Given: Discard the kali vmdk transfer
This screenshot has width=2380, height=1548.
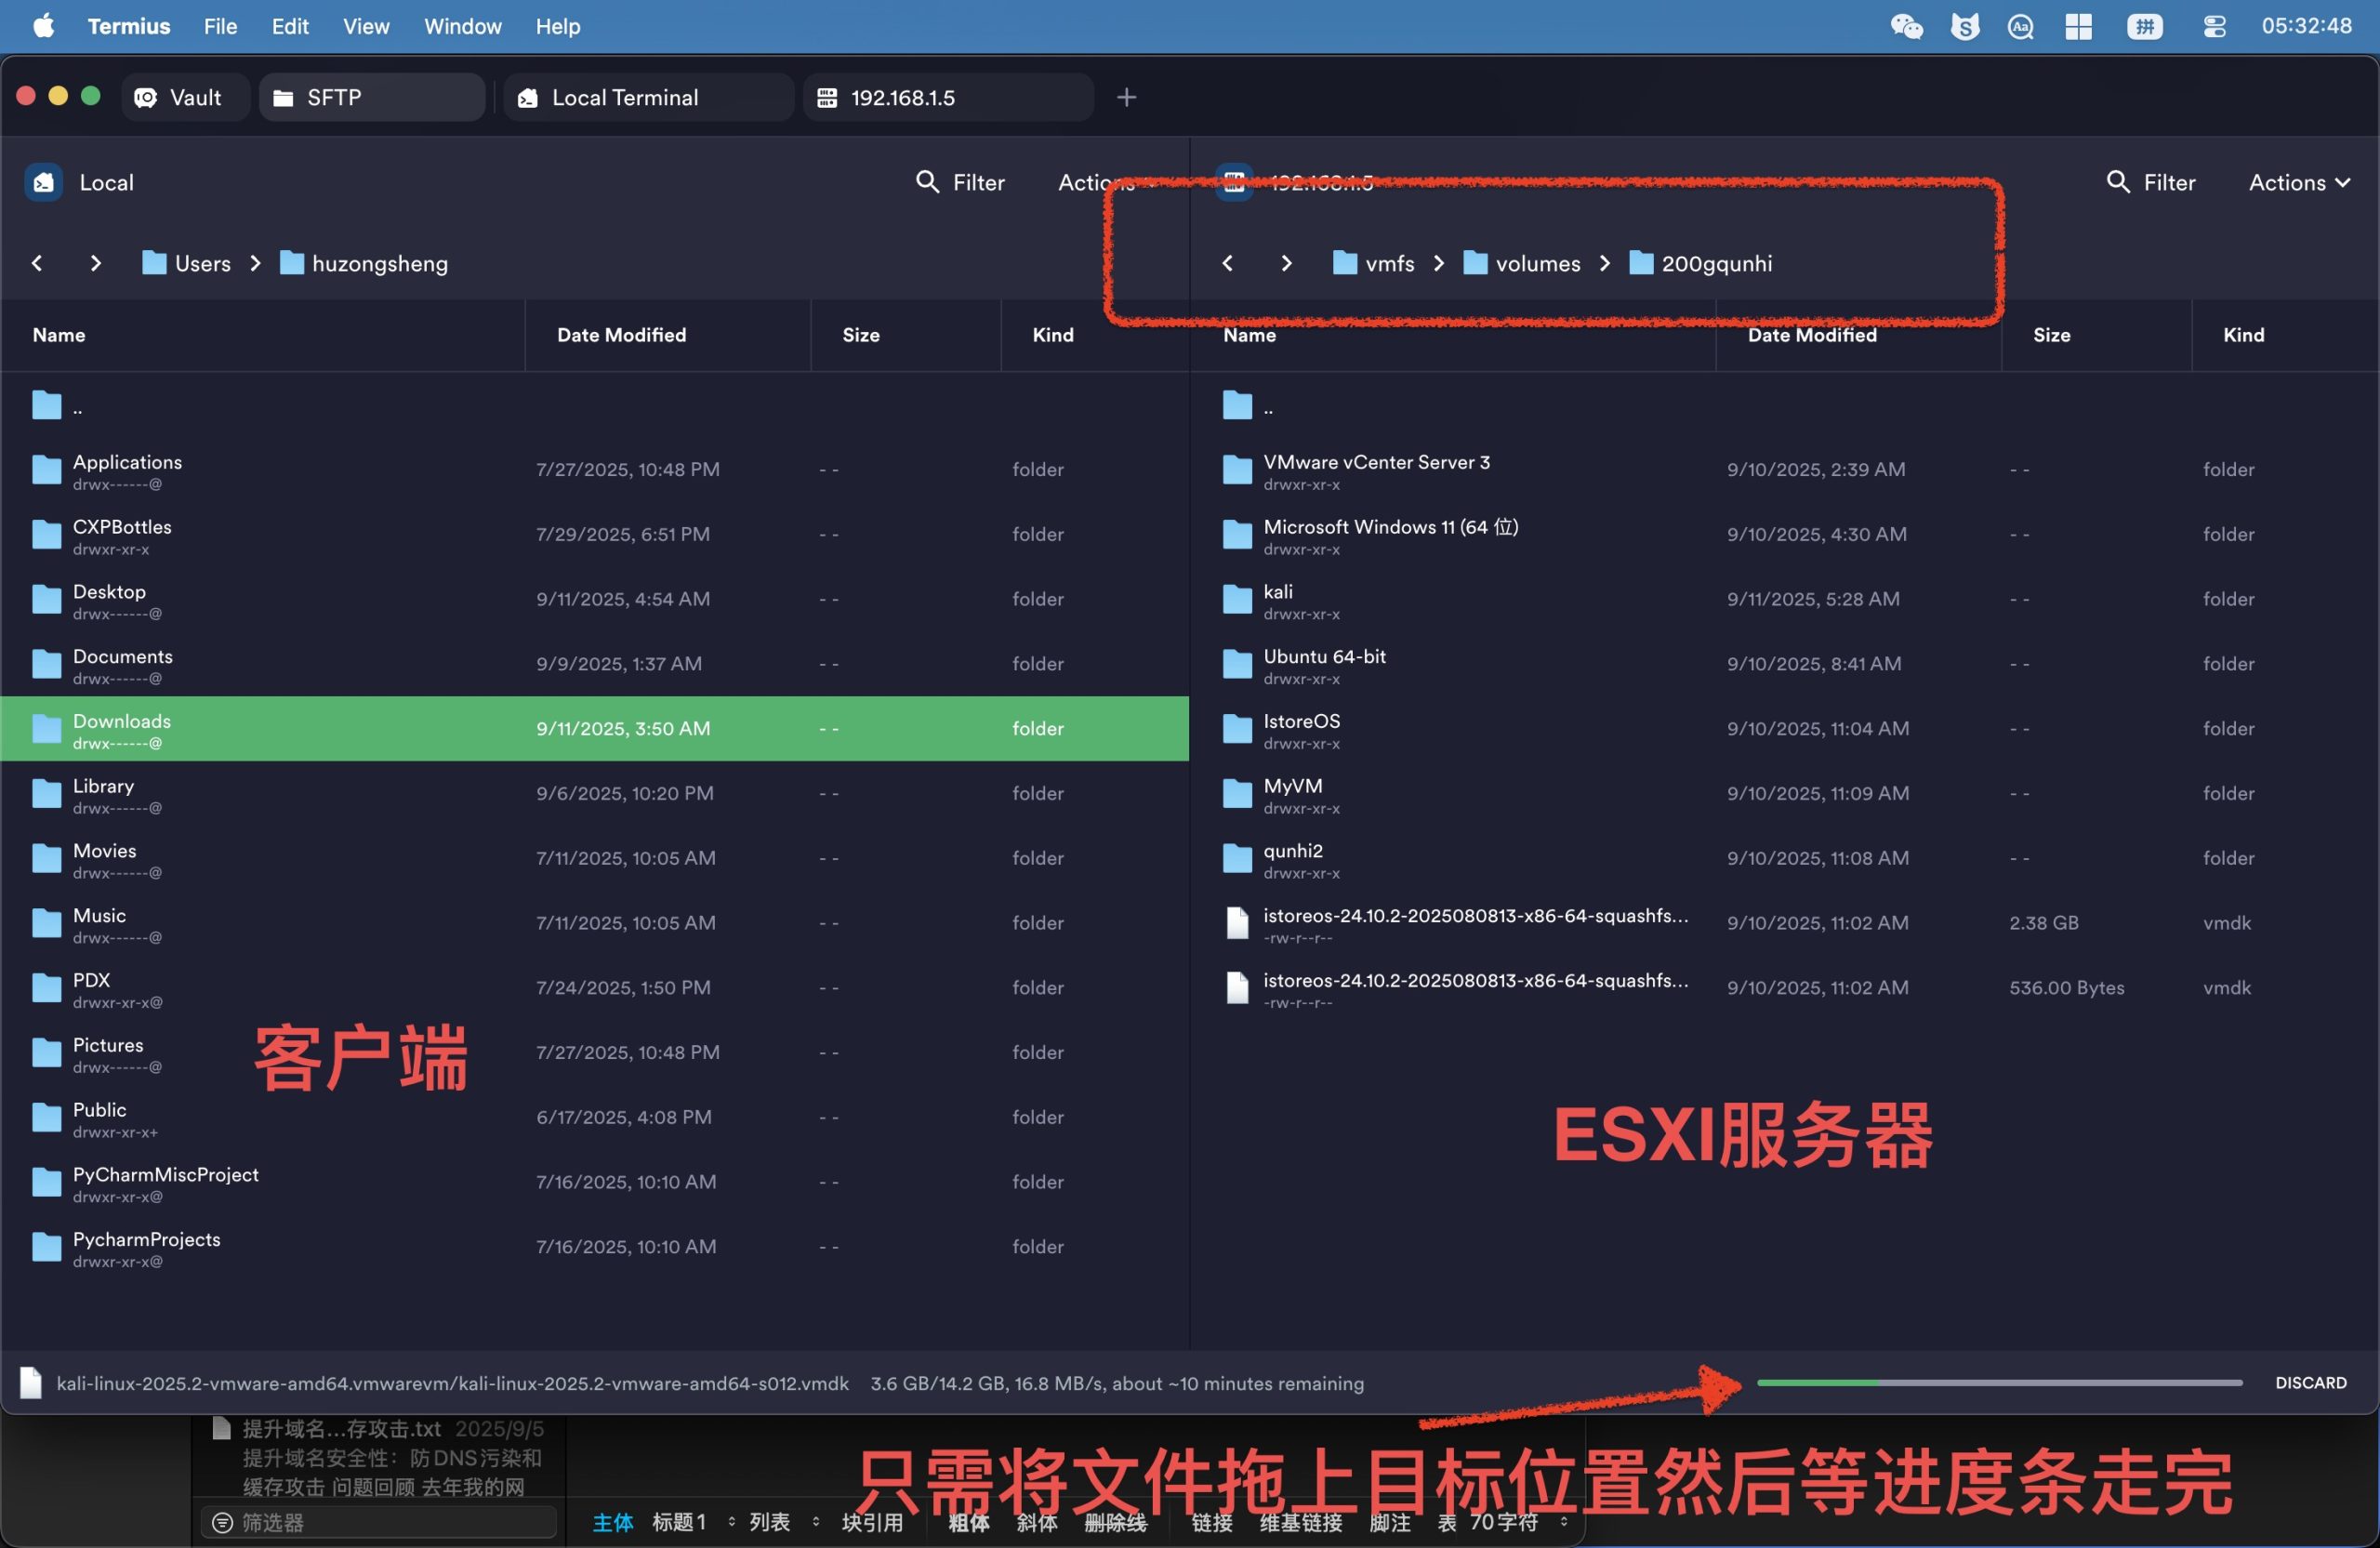Looking at the screenshot, I should pyautogui.click(x=2310, y=1382).
